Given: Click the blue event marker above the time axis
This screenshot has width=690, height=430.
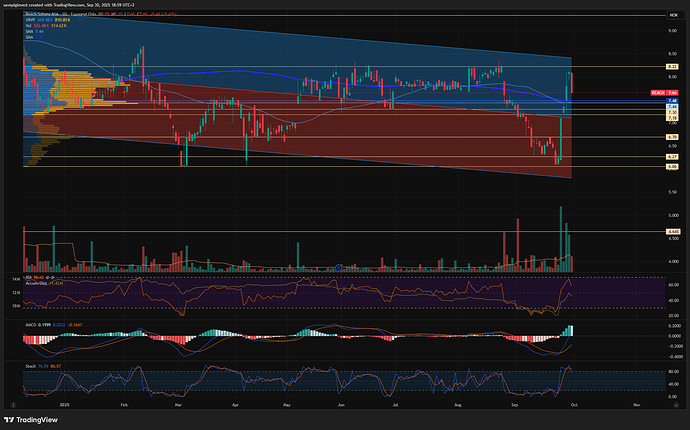Looking at the screenshot, I should (339, 267).
